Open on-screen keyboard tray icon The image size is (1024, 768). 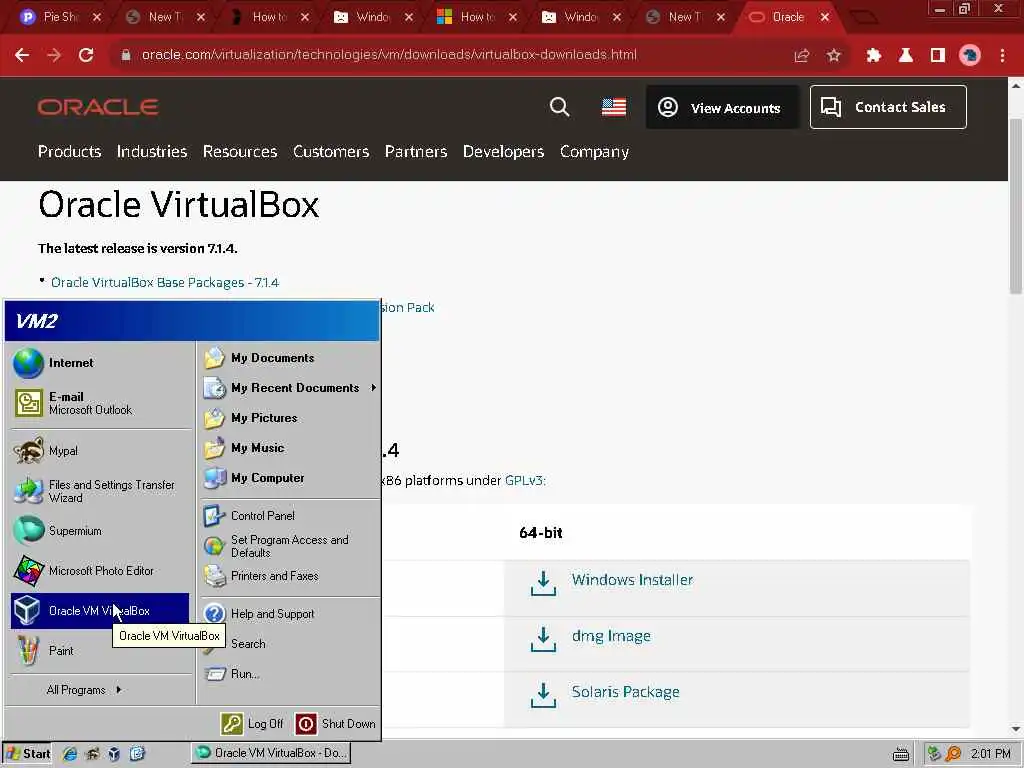pyautogui.click(x=901, y=754)
